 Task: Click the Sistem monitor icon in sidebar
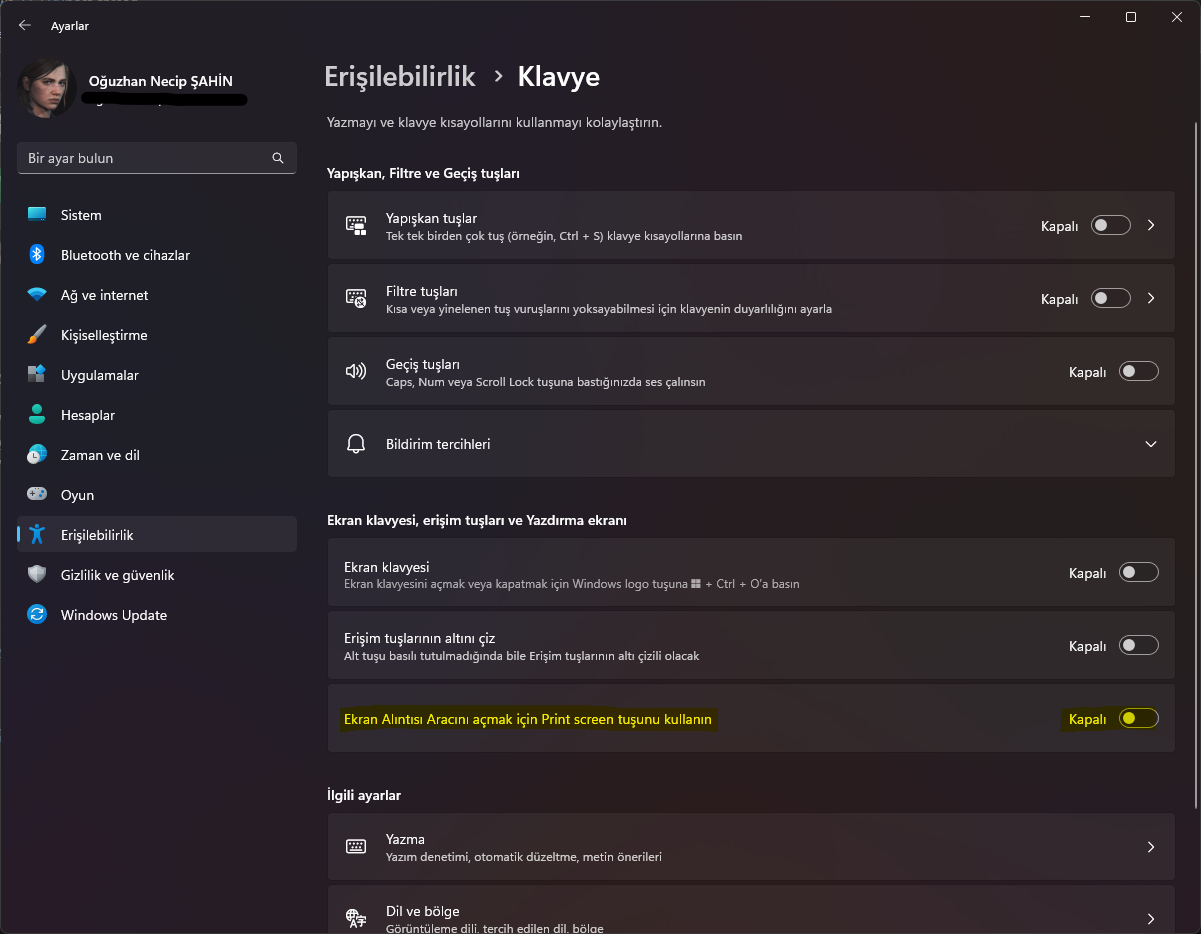pos(37,215)
